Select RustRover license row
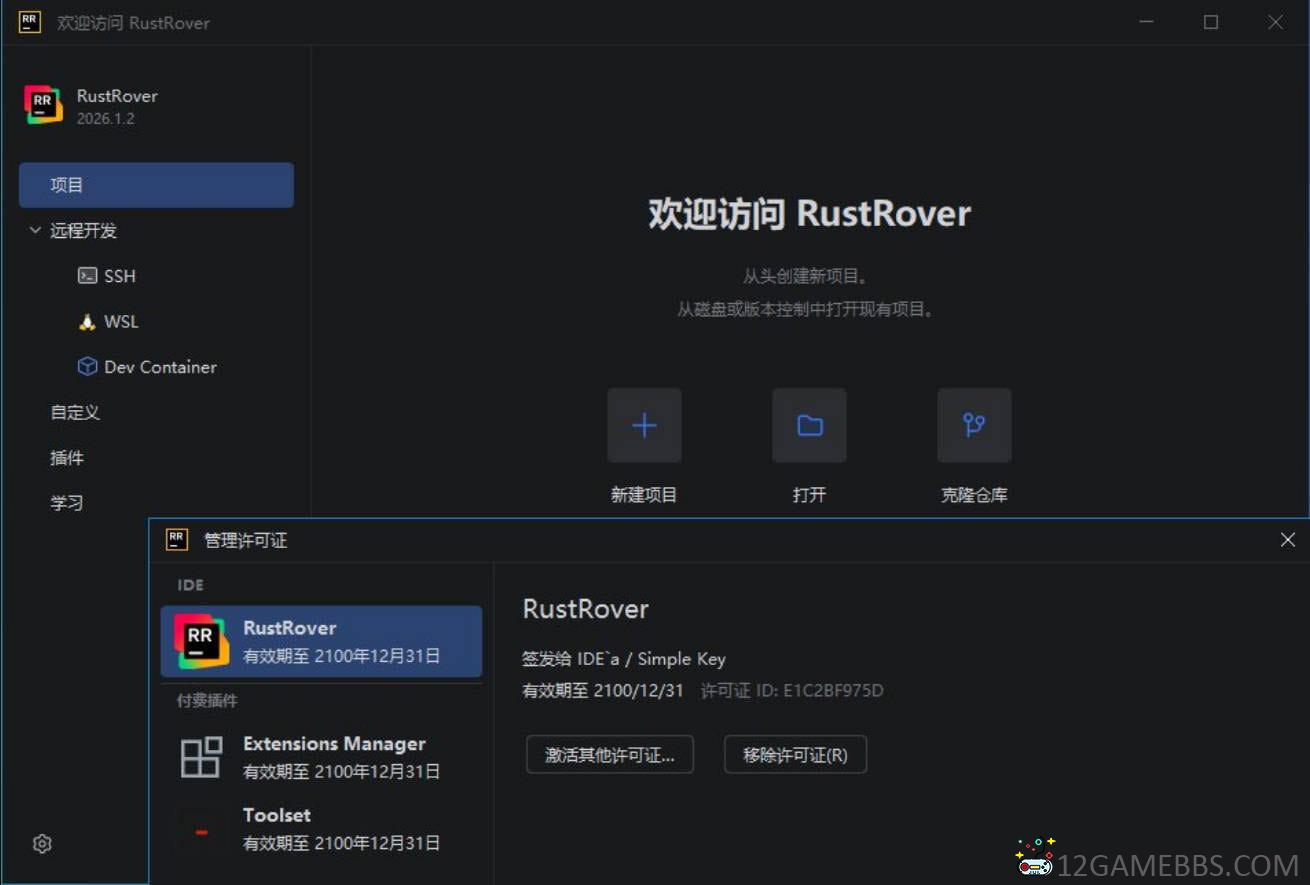Image resolution: width=1310 pixels, height=885 pixels. (x=321, y=641)
